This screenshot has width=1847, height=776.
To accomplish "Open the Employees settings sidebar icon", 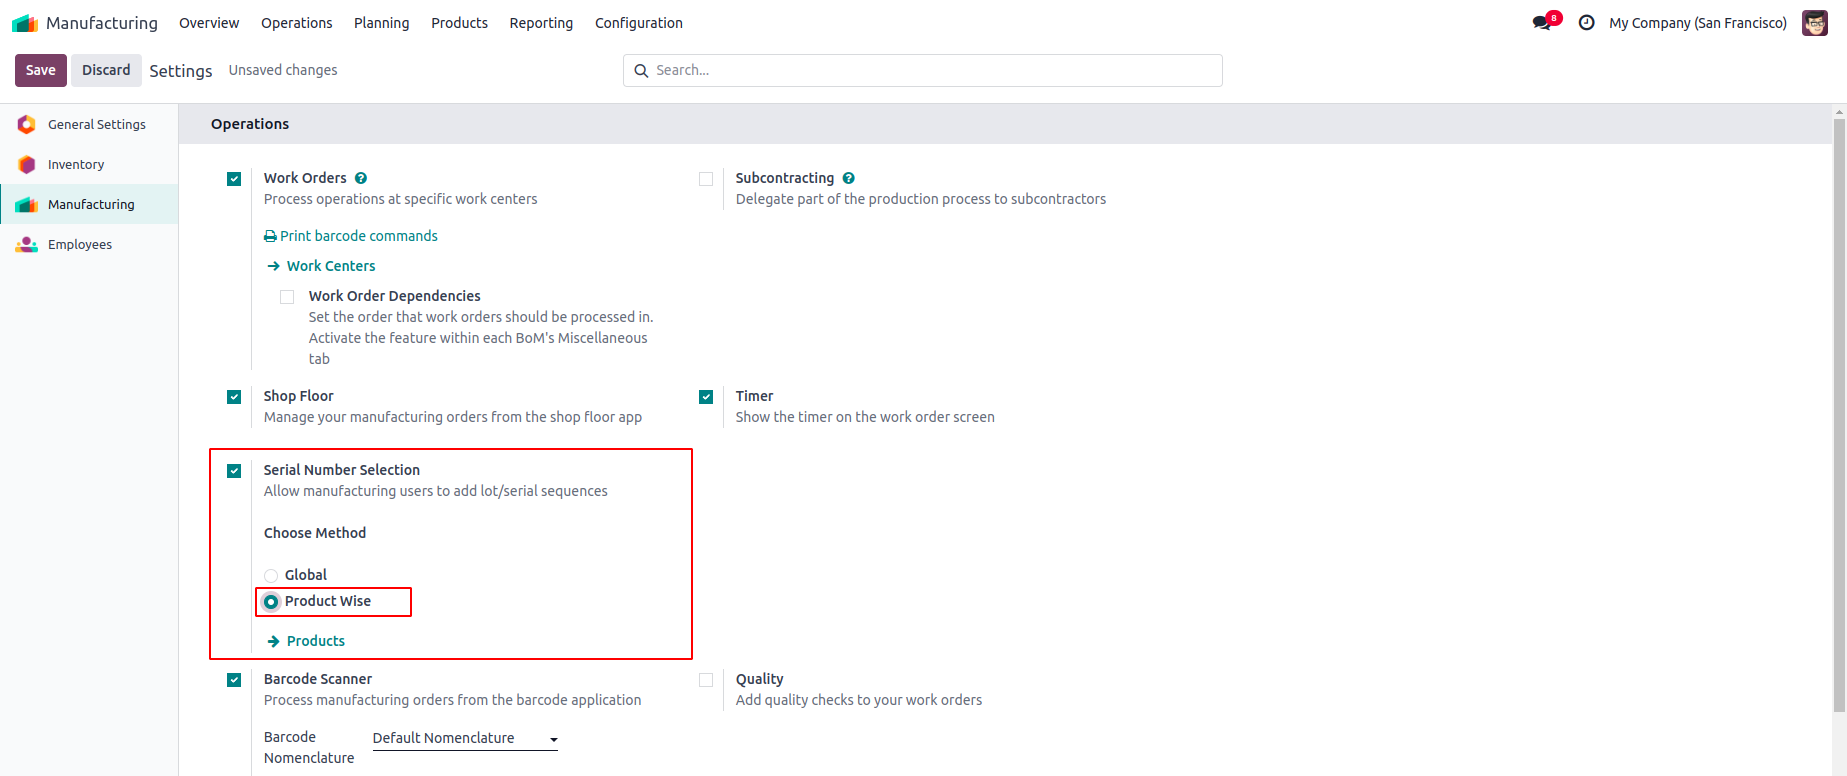I will click(27, 245).
